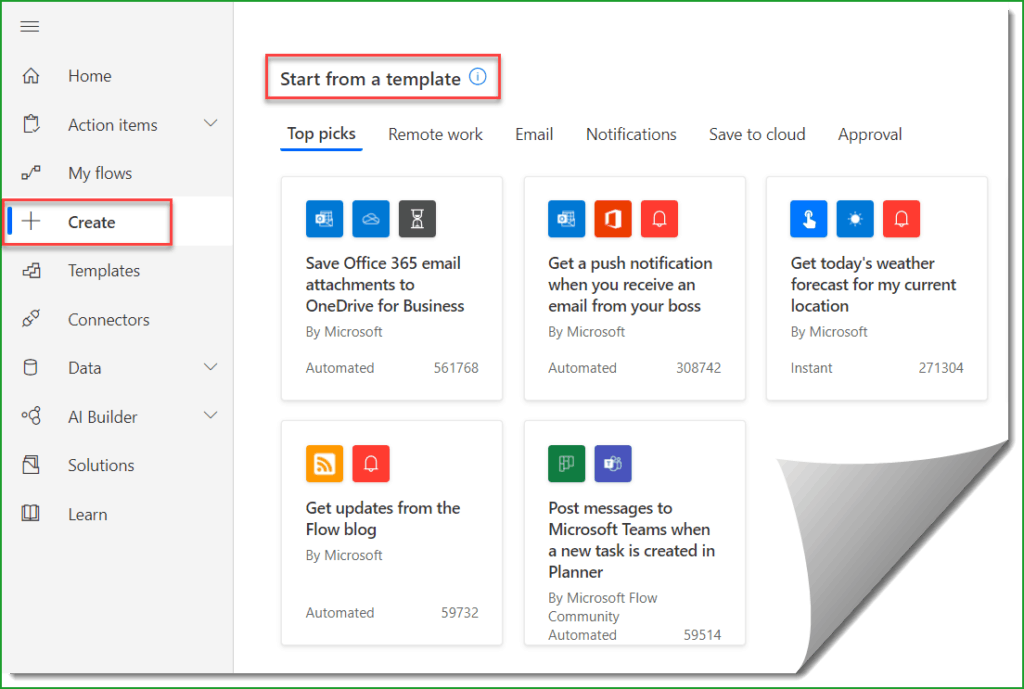Click the Office 365 Outlook icon on the email attachments template
Screen dimensions: 1024x689
pyautogui.click(x=324, y=218)
